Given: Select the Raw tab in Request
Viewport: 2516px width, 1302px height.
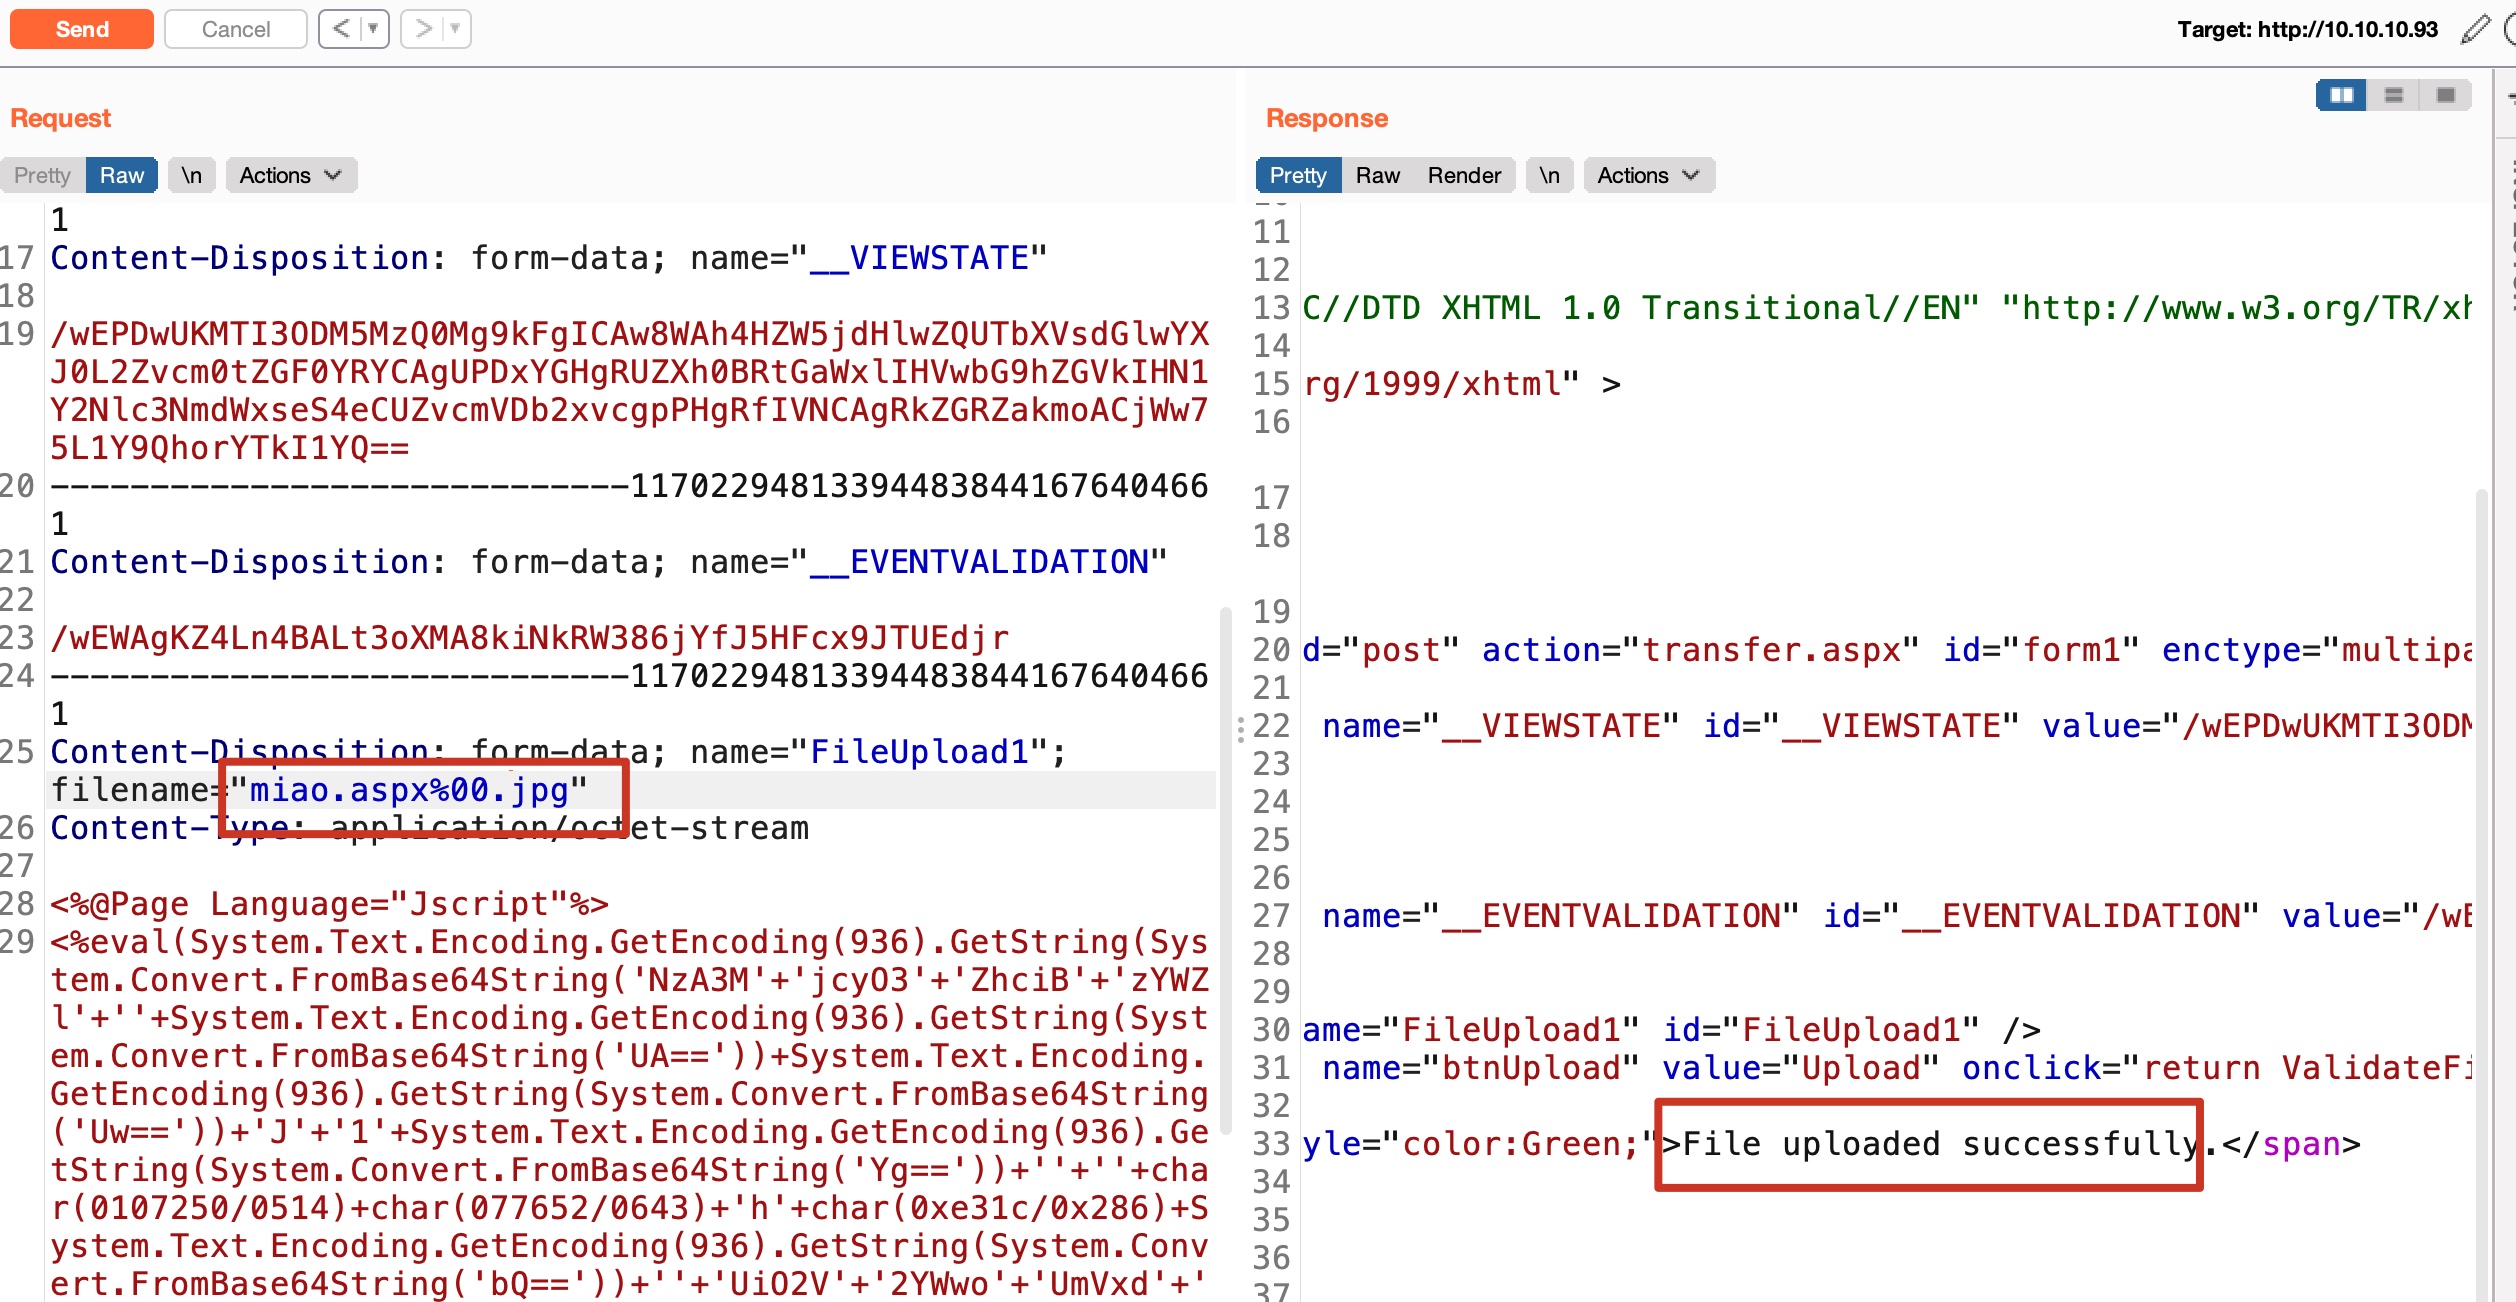Looking at the screenshot, I should coord(121,175).
